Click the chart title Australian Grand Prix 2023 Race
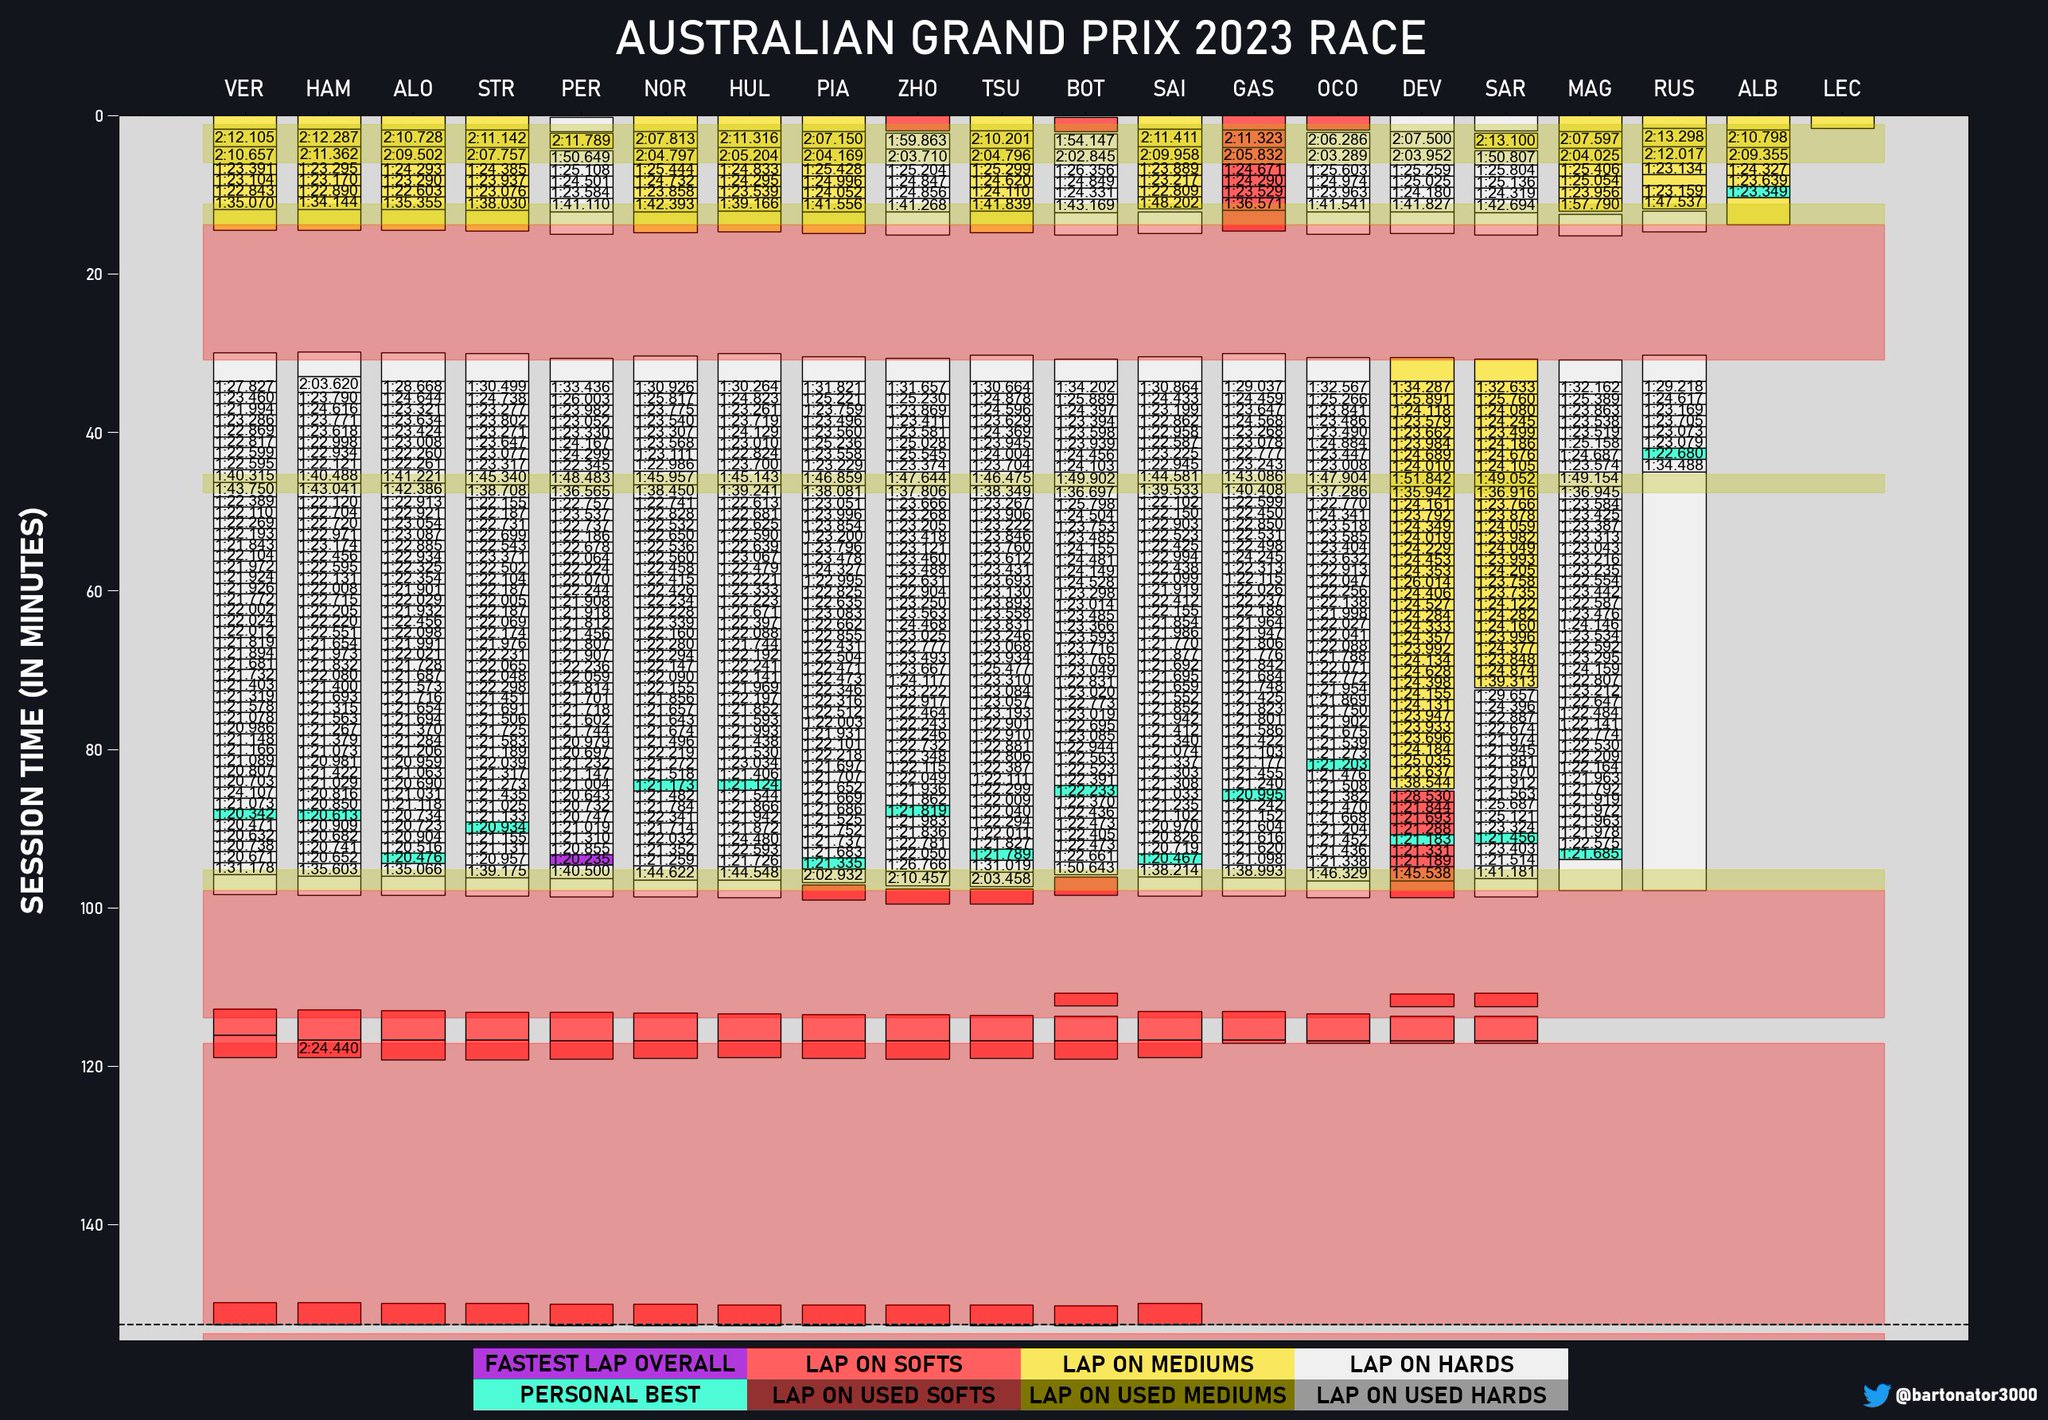Screen dimensions: 2048x1420 (x=1020, y=39)
